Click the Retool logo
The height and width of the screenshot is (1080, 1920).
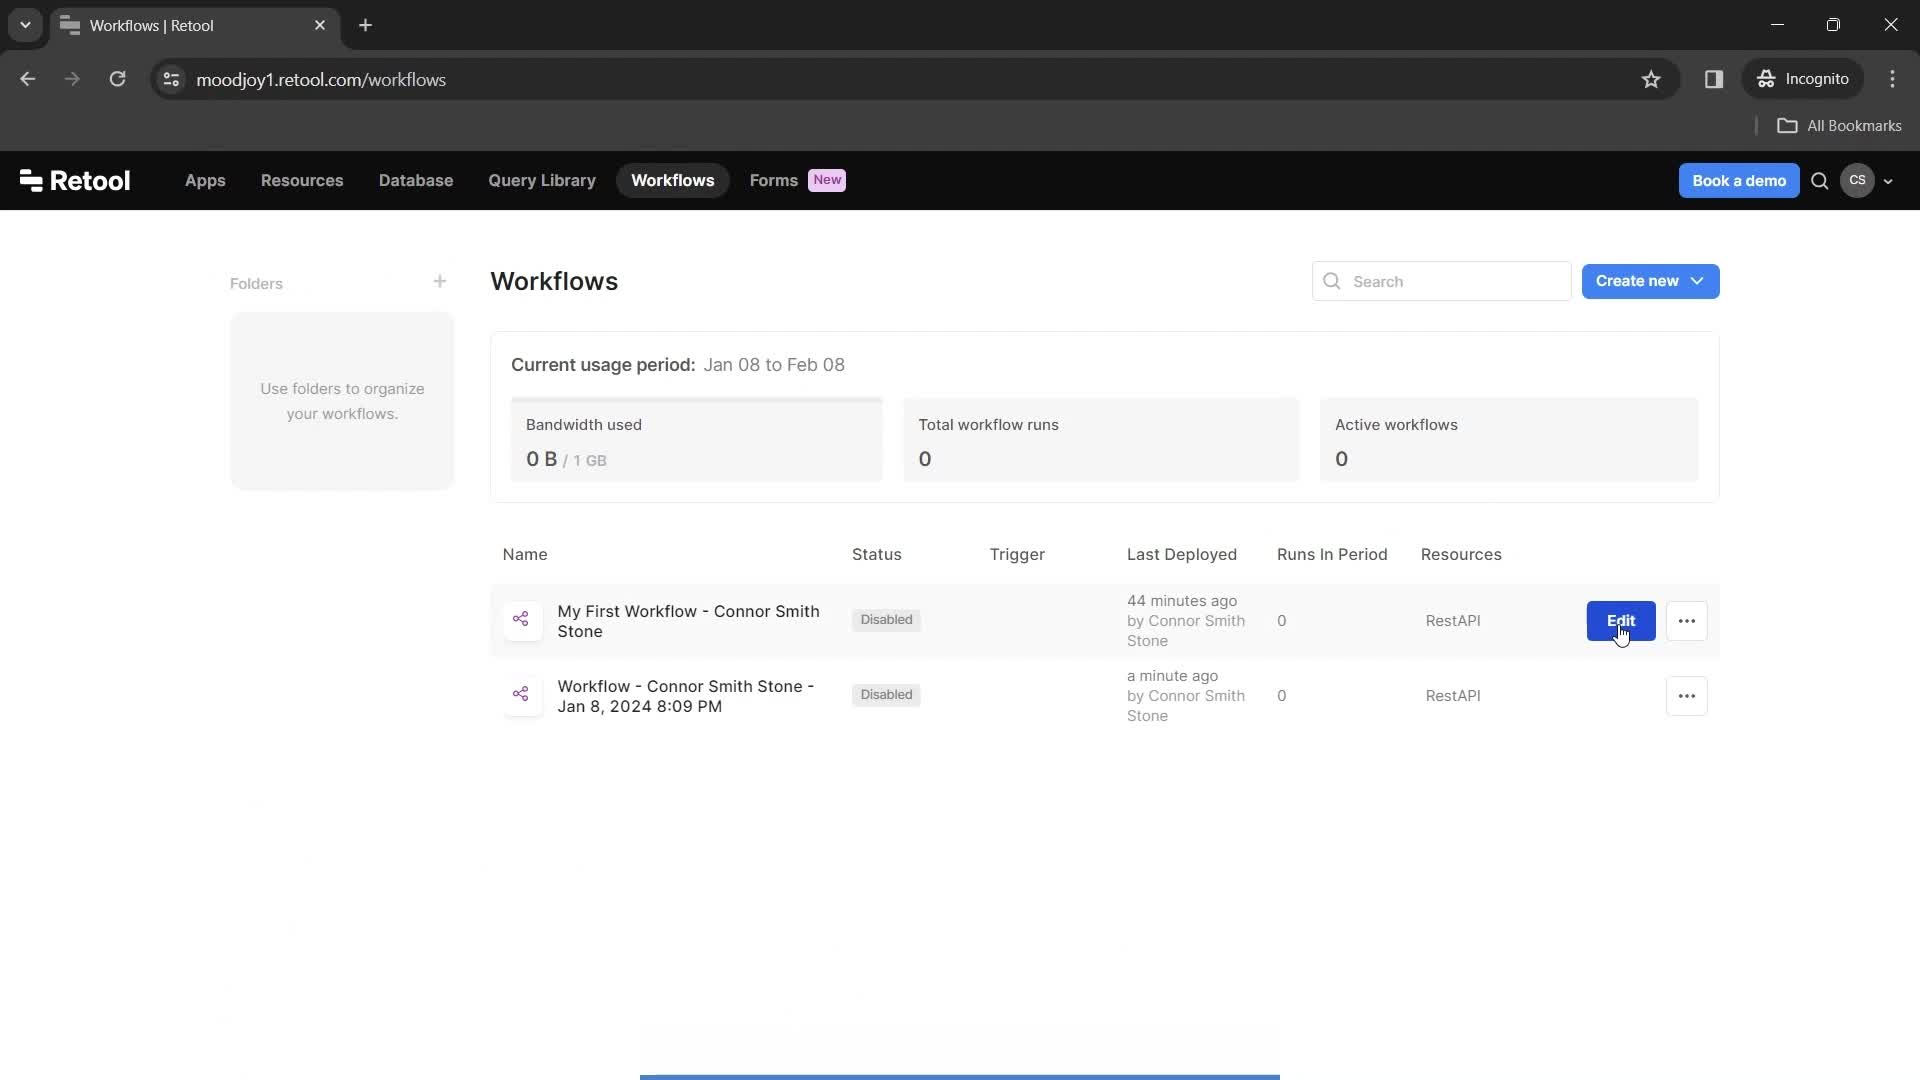75,181
